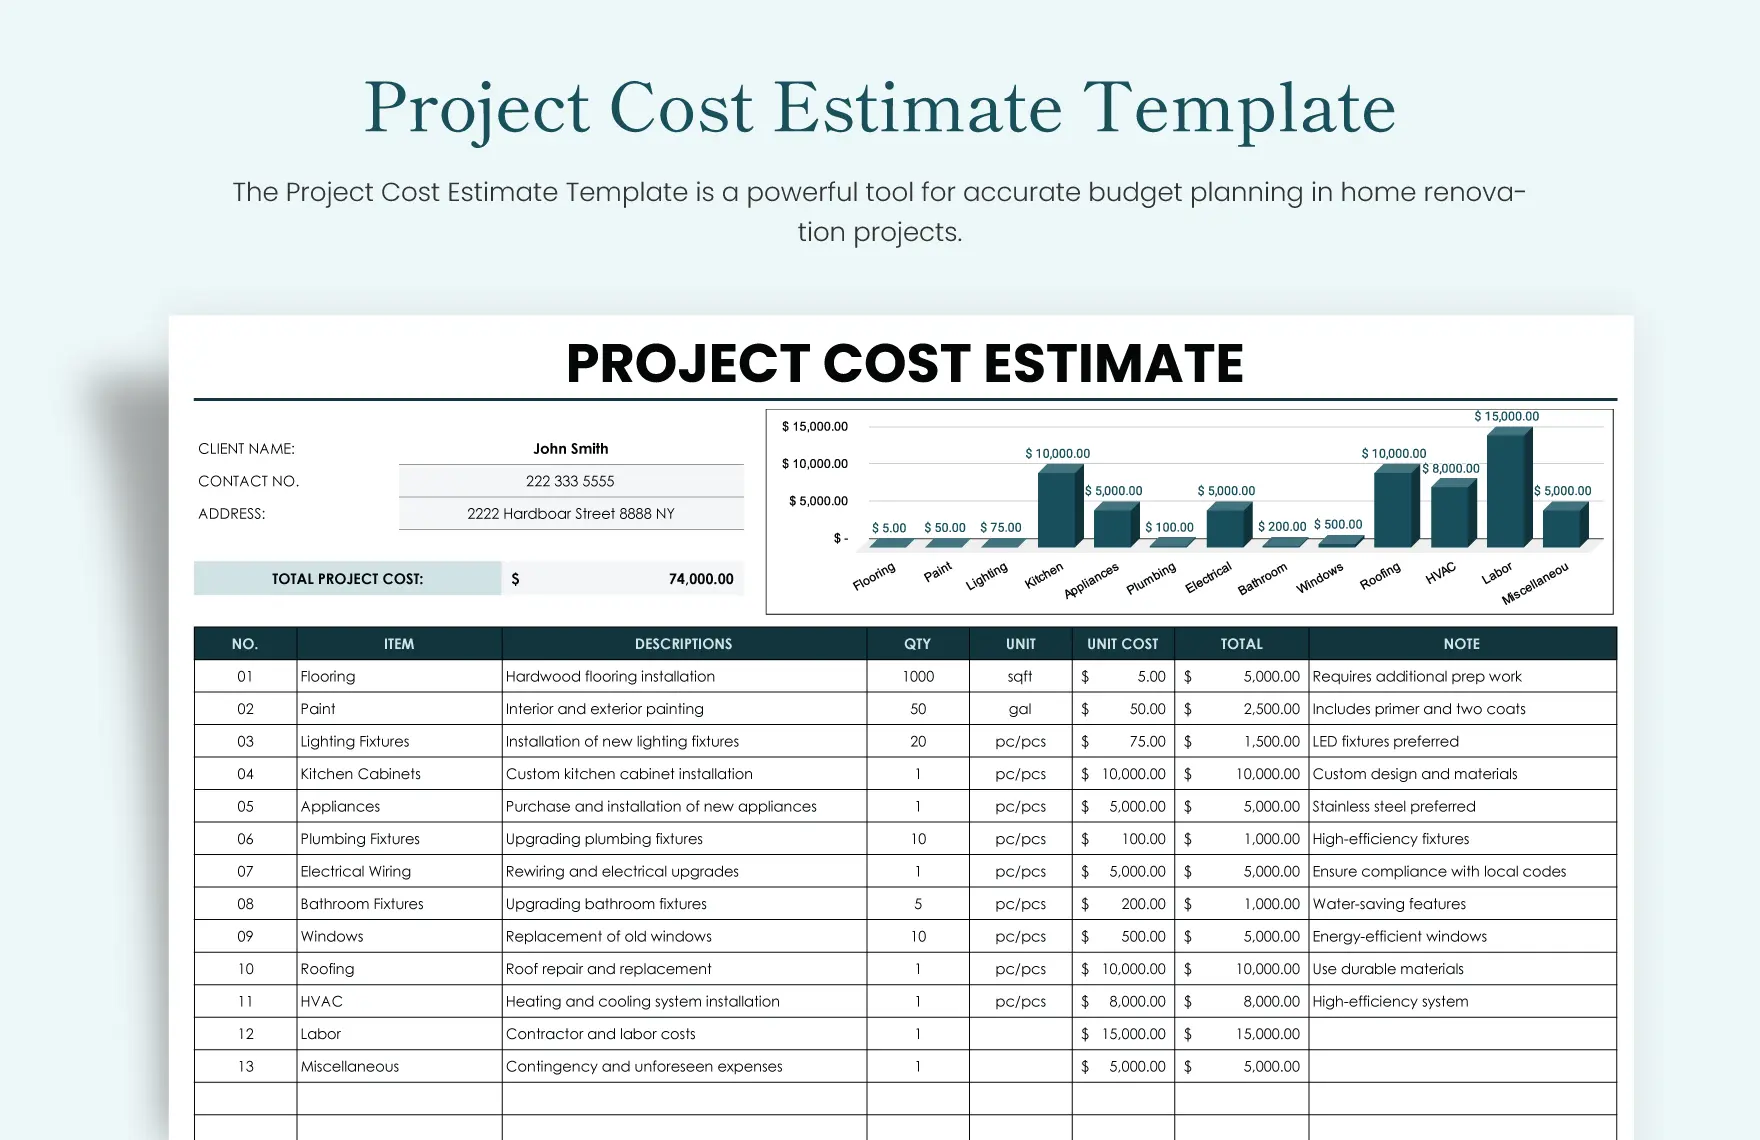Click the PROJECT COST ESTIMATE title
The width and height of the screenshot is (1760, 1140).
[x=905, y=363]
